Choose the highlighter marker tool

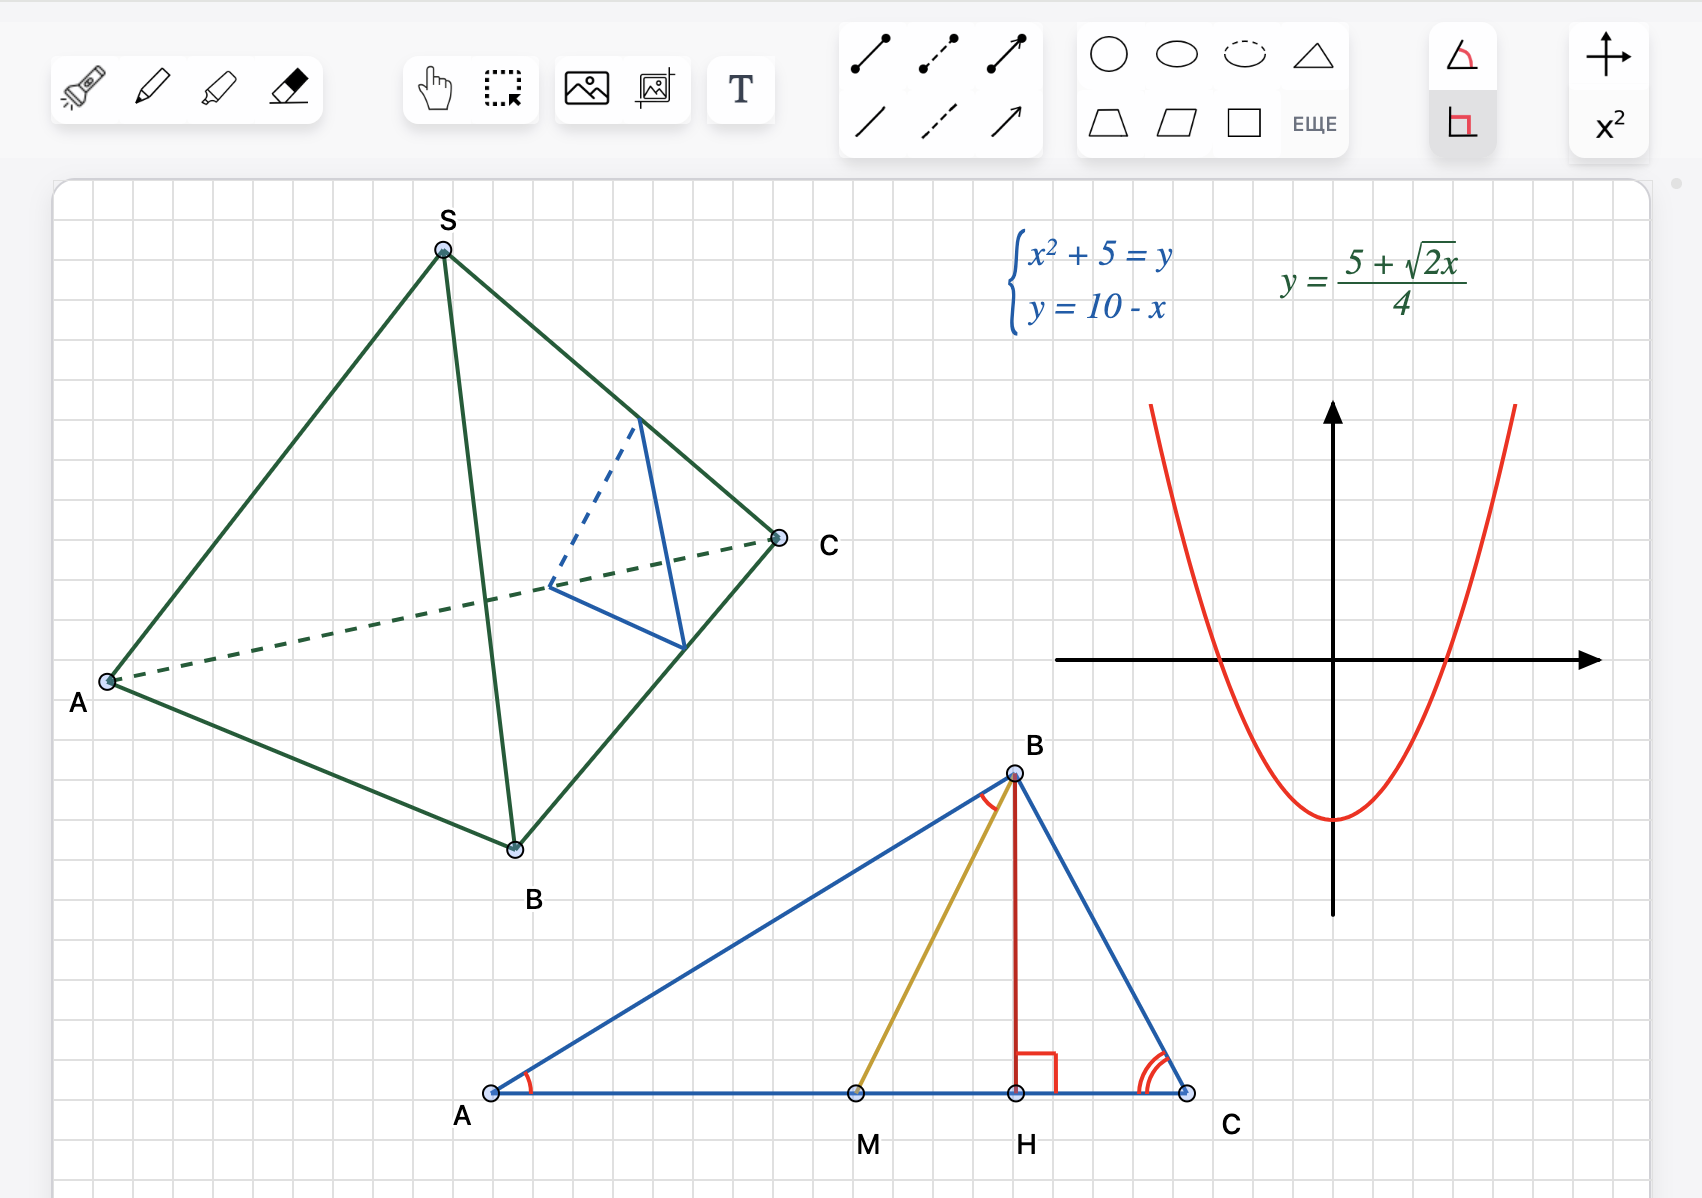220,88
